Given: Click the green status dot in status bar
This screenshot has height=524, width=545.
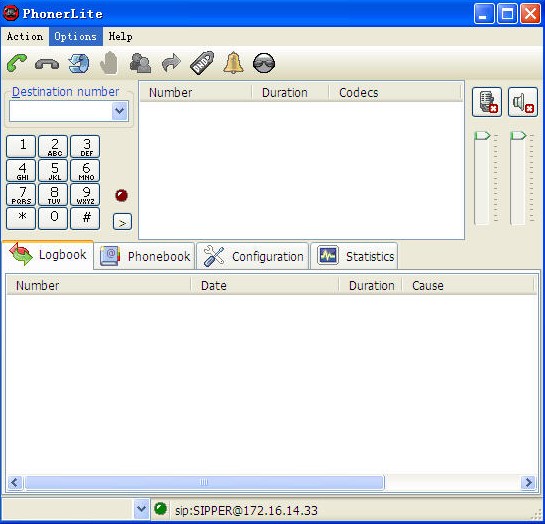Looking at the screenshot, I should tap(160, 509).
